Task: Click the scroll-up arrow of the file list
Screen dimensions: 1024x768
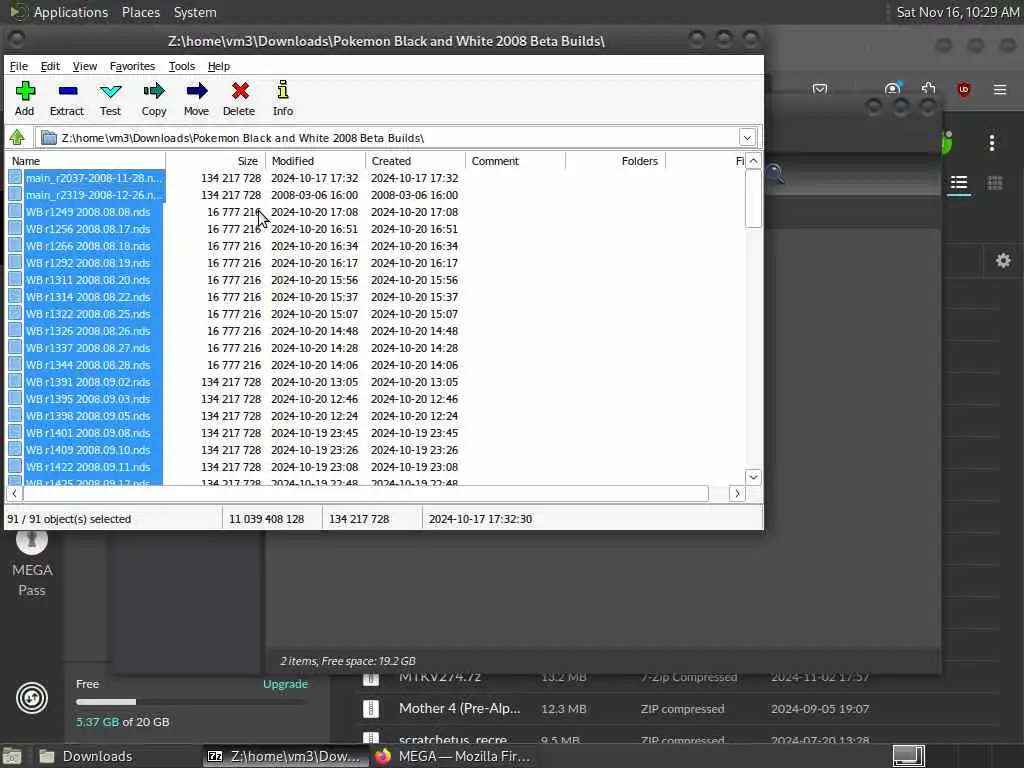Action: (x=753, y=161)
